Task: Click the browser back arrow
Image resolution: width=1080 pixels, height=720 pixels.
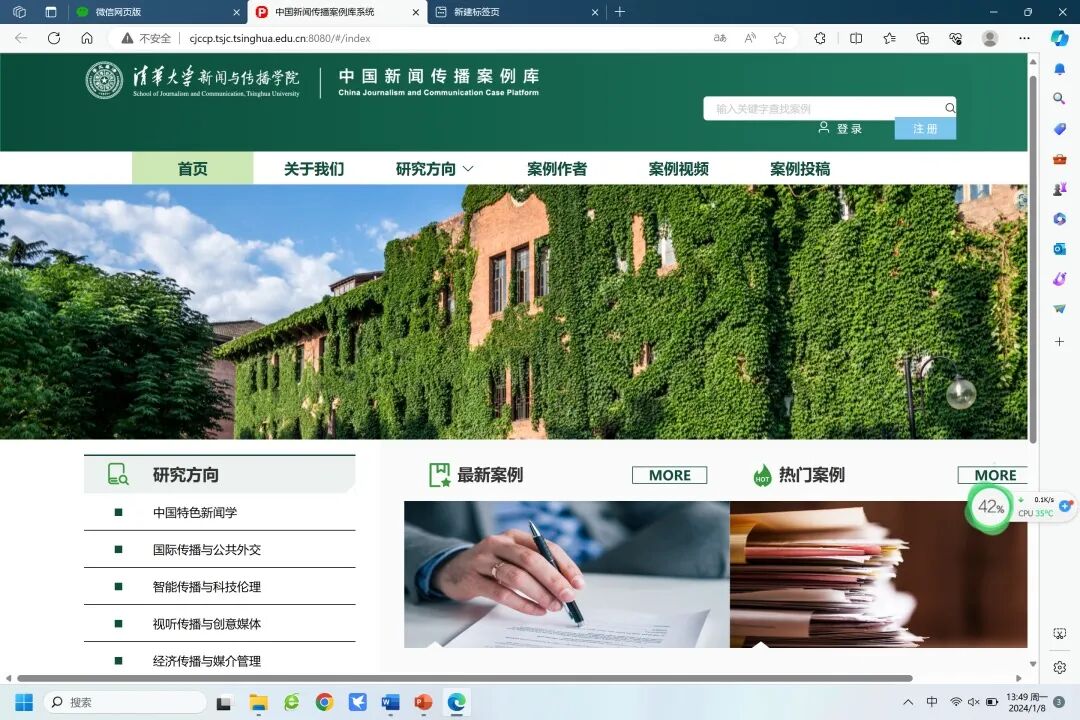Action: (21, 38)
